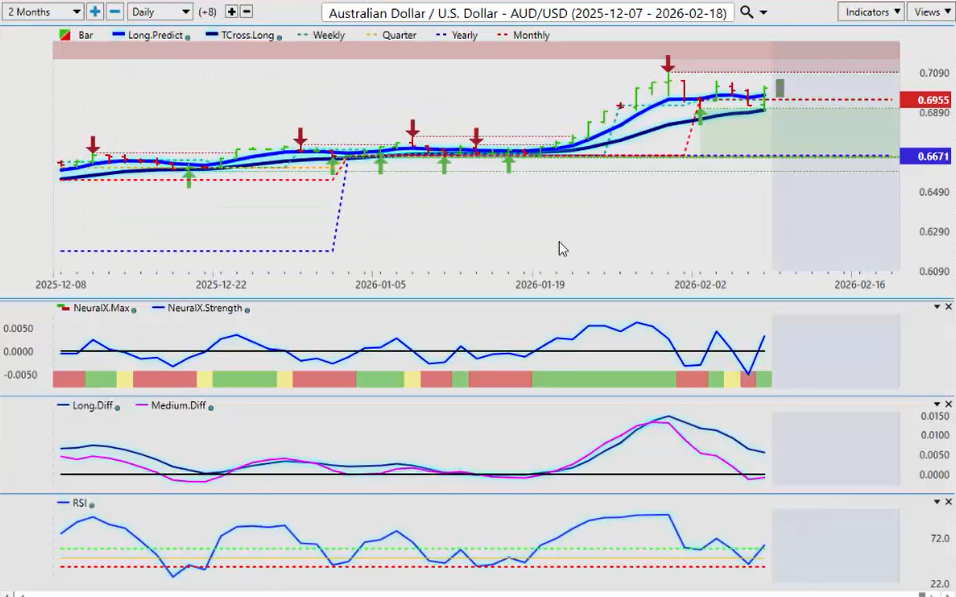Screen dimensions: 956x597
Task: Close the RSI indicator panel
Action: (x=948, y=502)
